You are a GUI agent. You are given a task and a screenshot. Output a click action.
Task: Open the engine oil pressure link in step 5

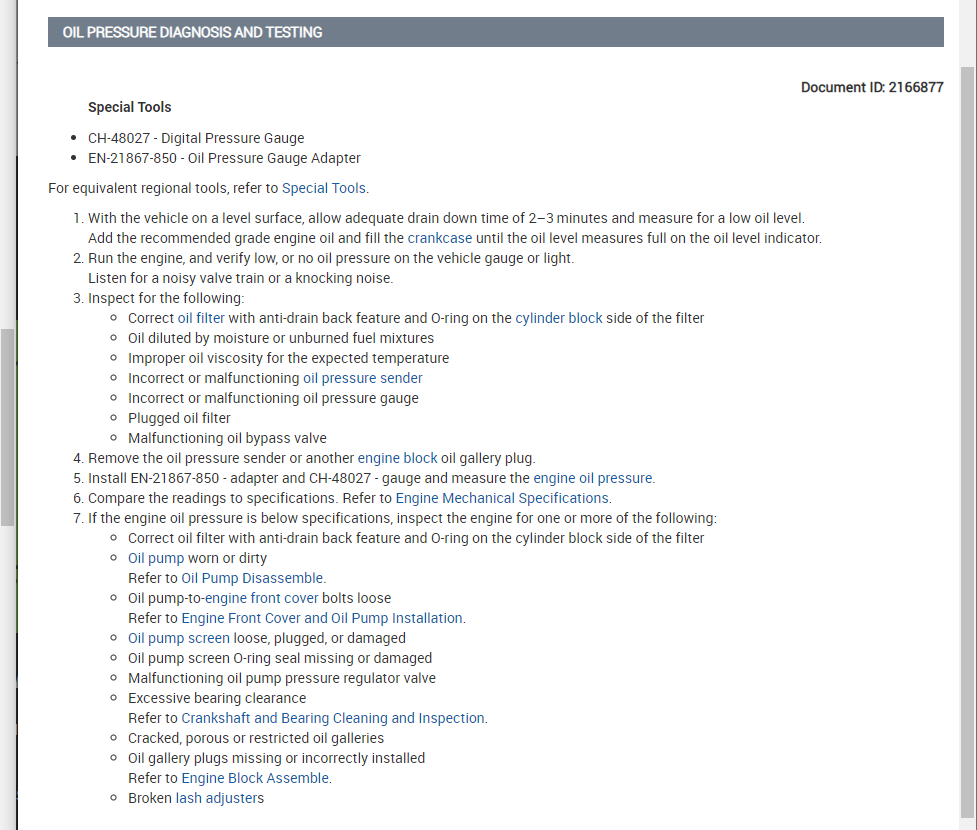coord(593,478)
